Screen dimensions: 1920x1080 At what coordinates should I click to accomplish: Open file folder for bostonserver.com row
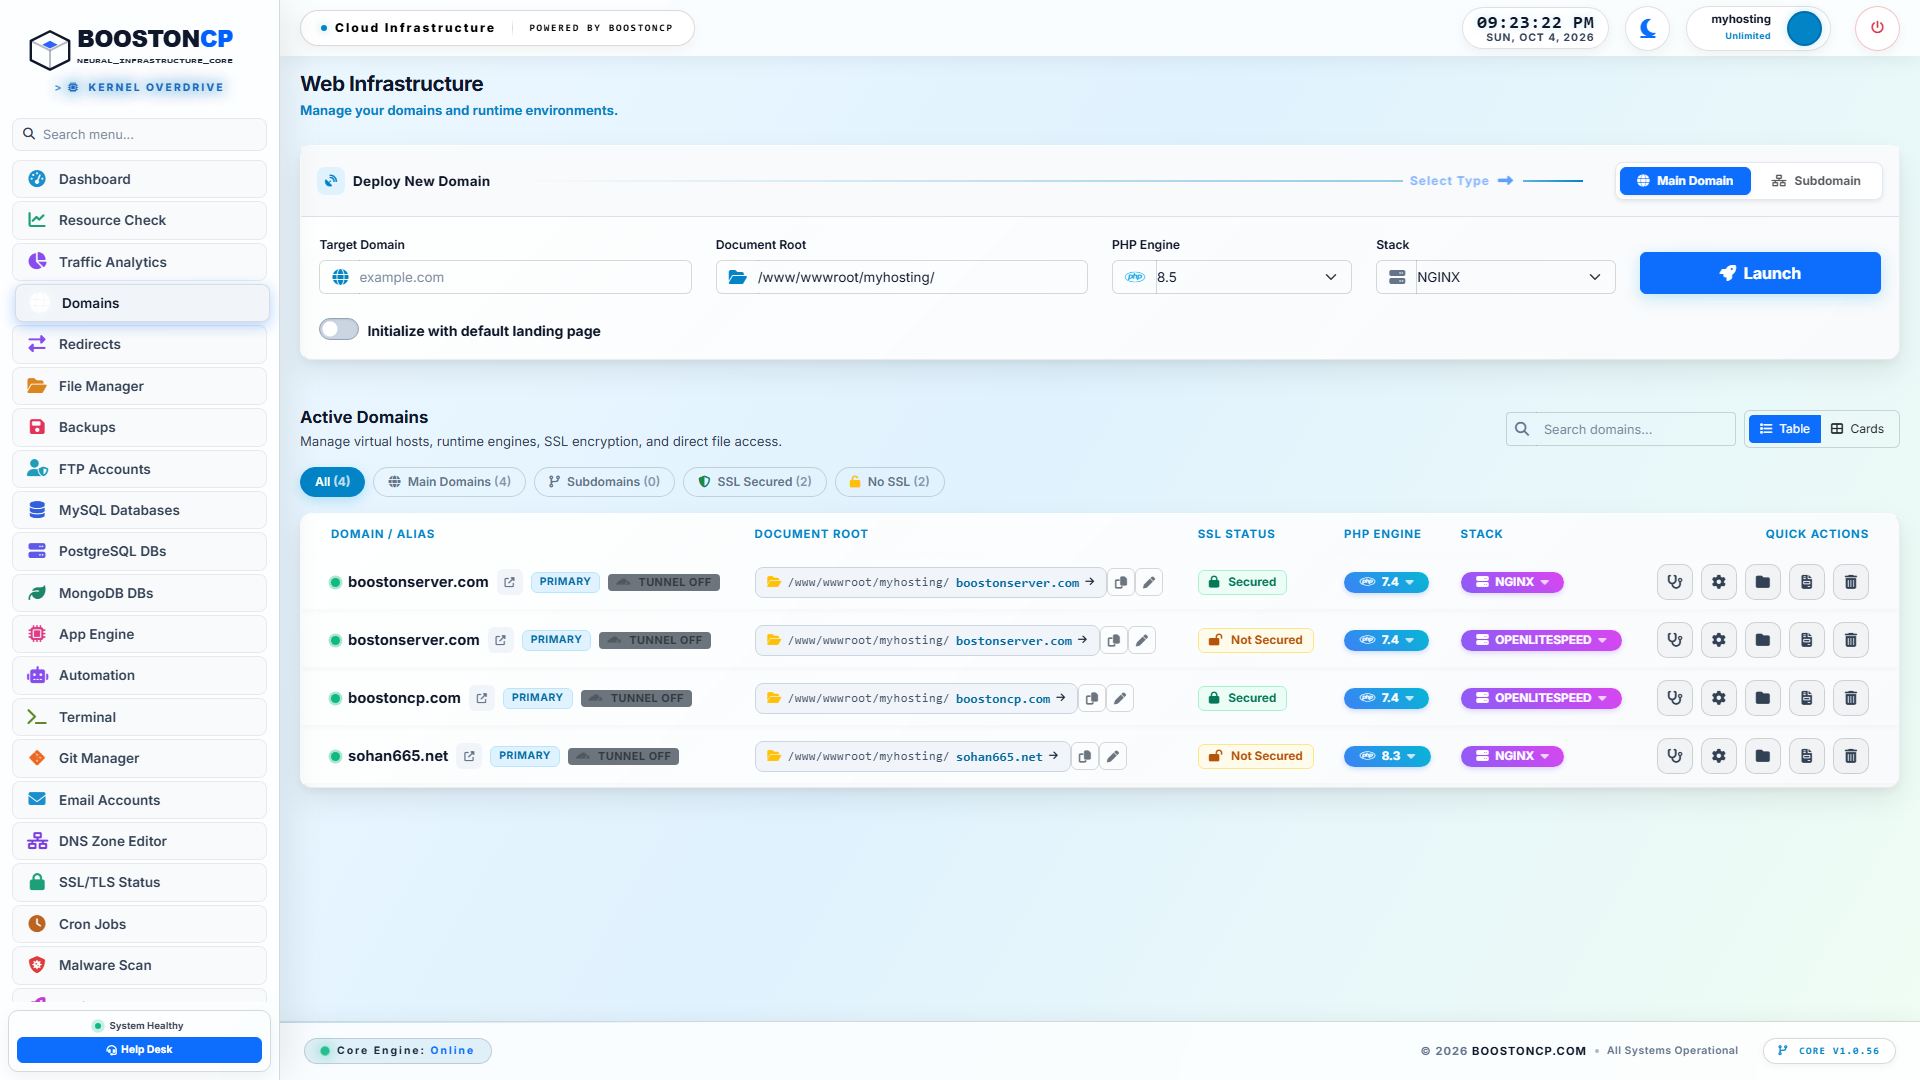1763,640
